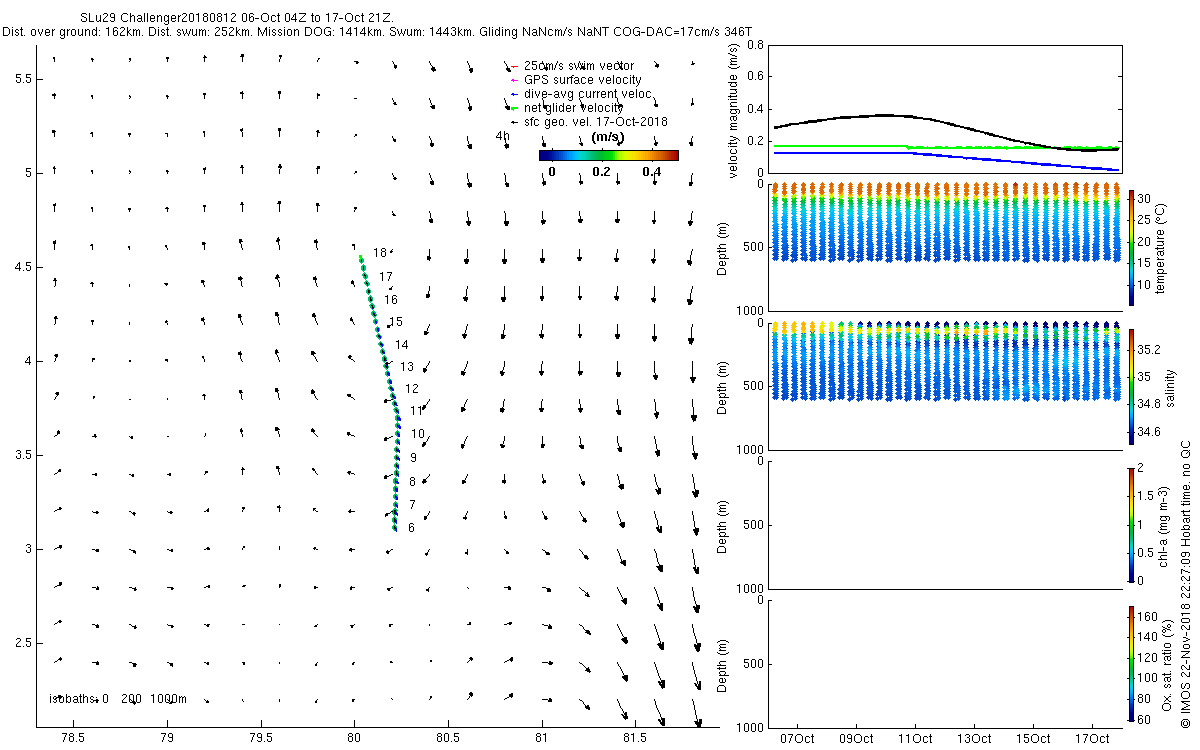1200x750 pixels.
Task: Click the Ox. sat. ratio colorbar
Action: 1132,663
